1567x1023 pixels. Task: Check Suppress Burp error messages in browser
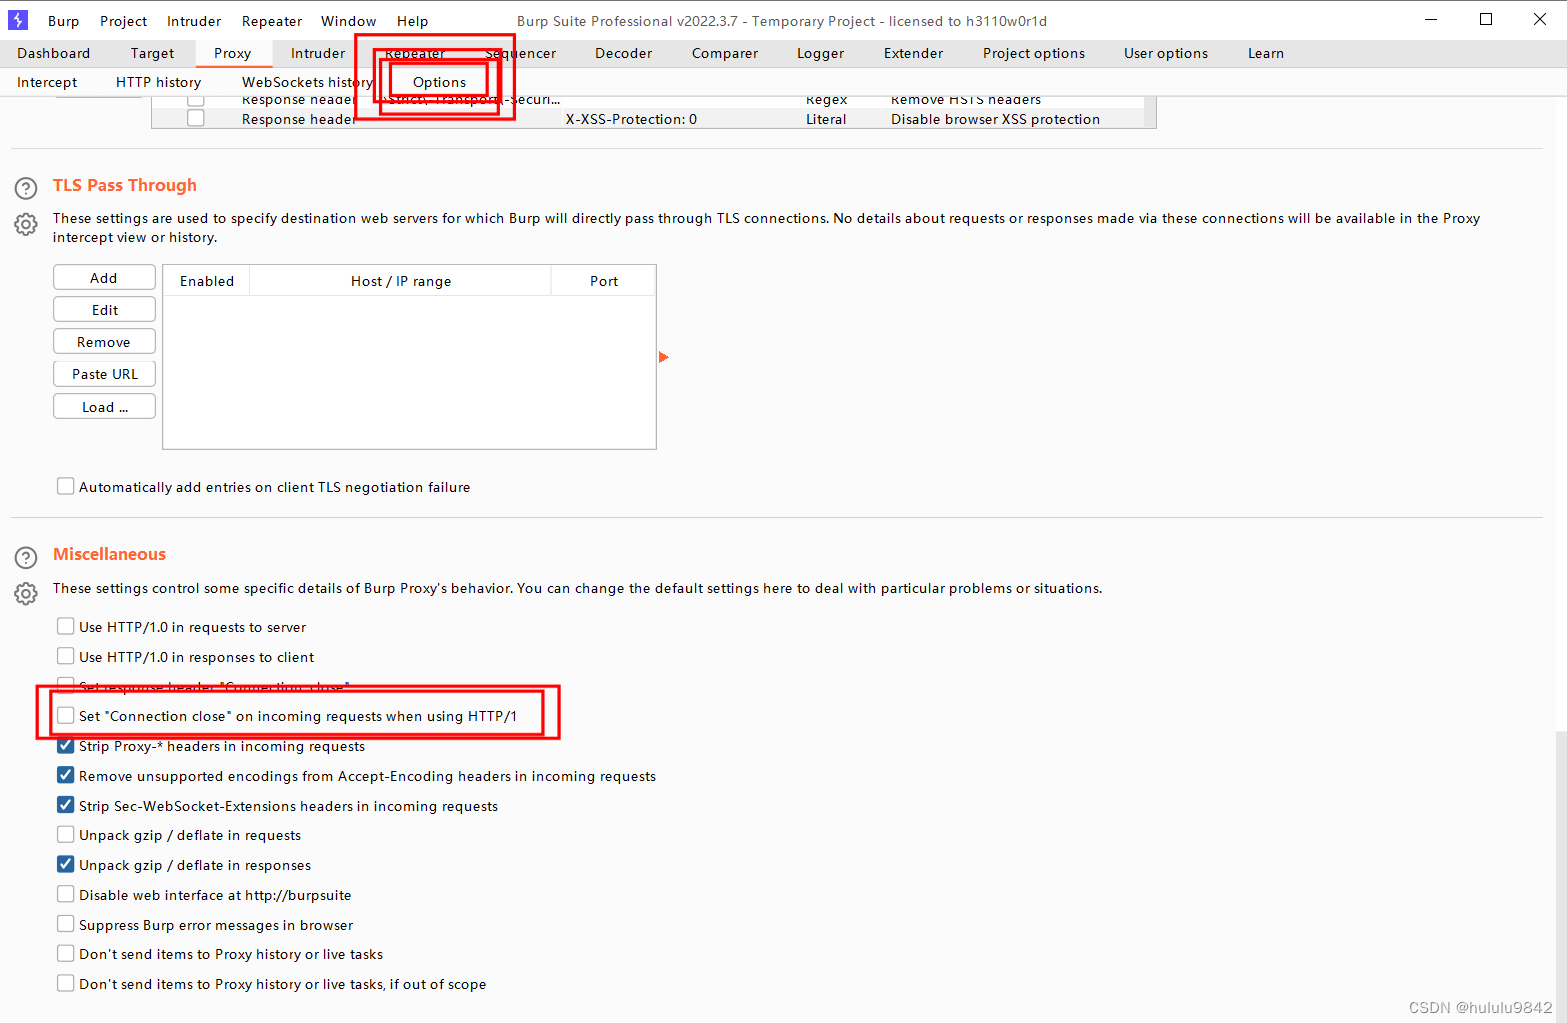click(x=66, y=924)
